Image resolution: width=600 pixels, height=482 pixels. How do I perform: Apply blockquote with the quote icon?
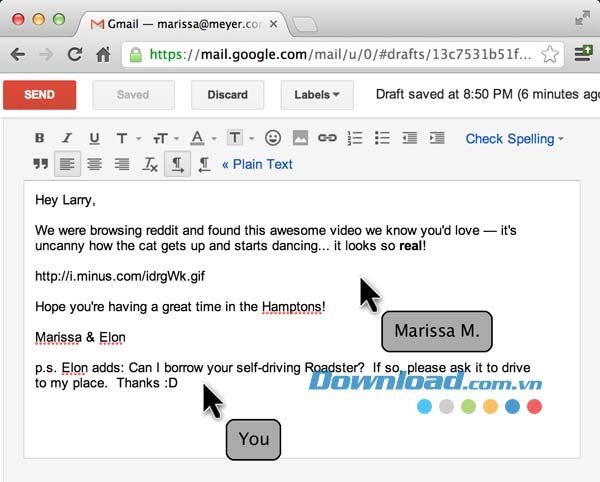tap(41, 165)
